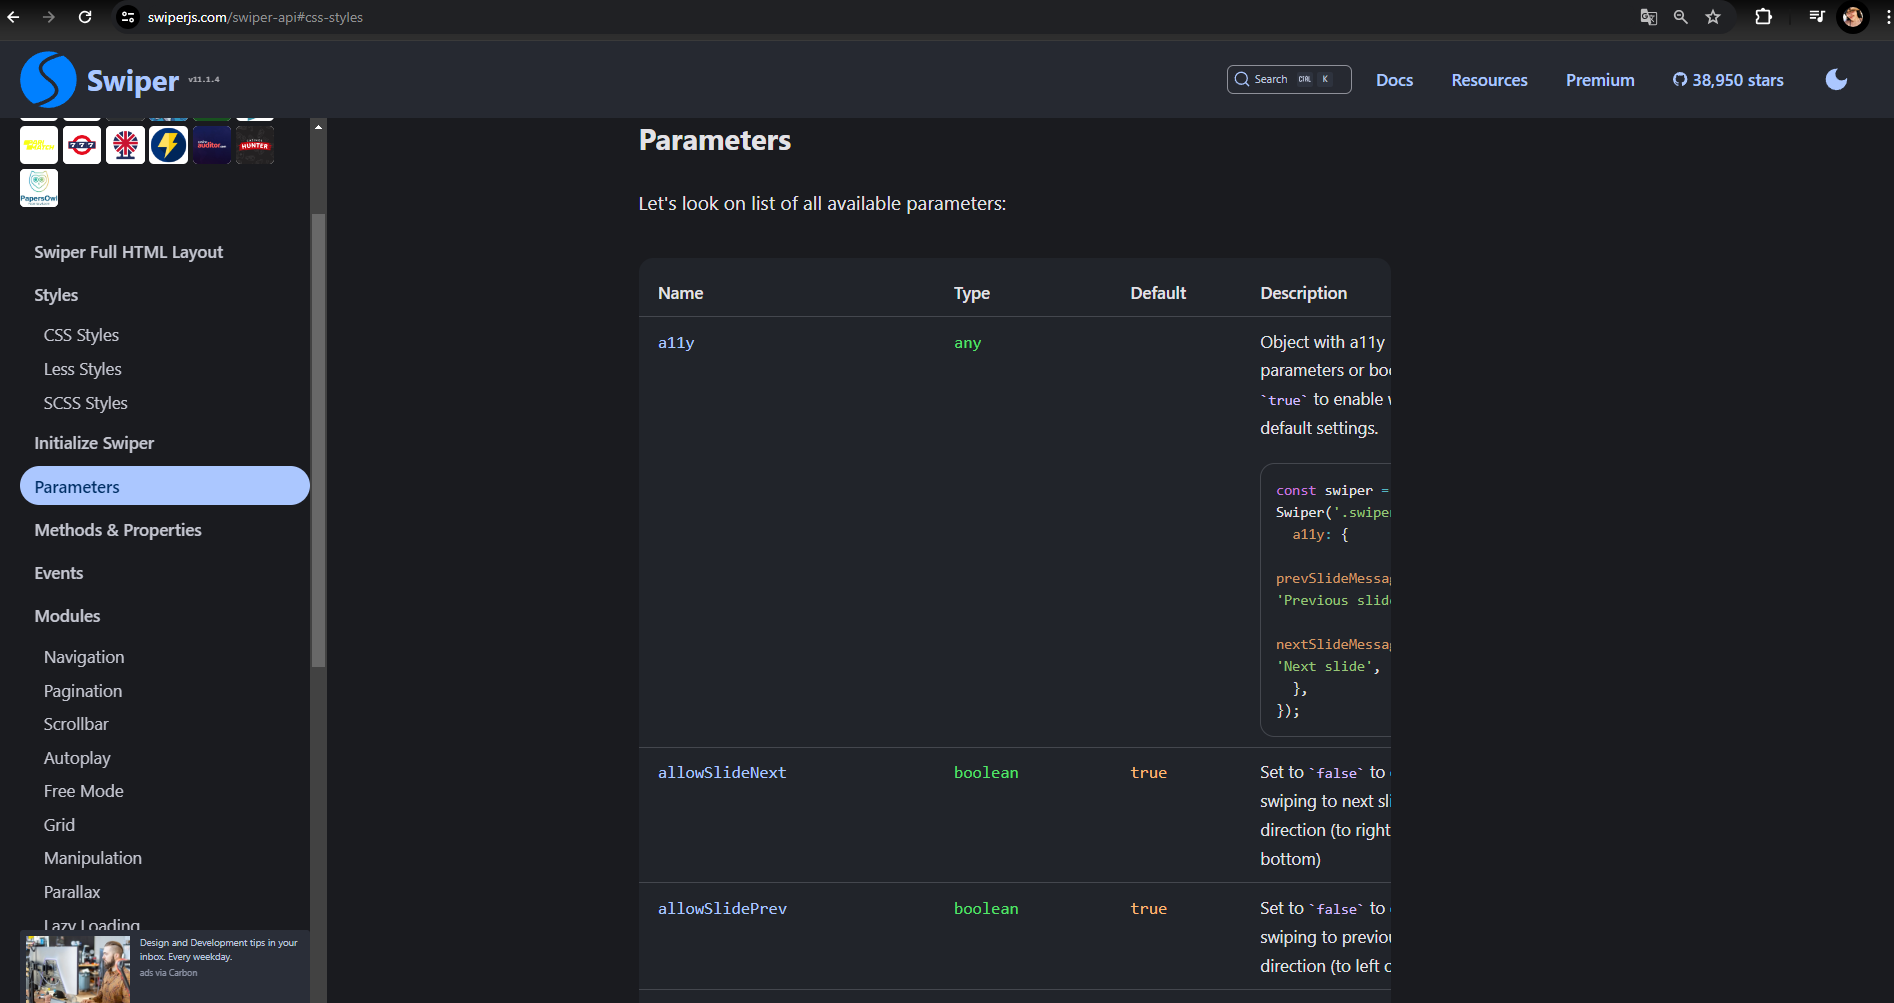Viewport: 1894px width, 1003px height.
Task: Open Less Styles in sidebar
Action: pyautogui.click(x=82, y=369)
